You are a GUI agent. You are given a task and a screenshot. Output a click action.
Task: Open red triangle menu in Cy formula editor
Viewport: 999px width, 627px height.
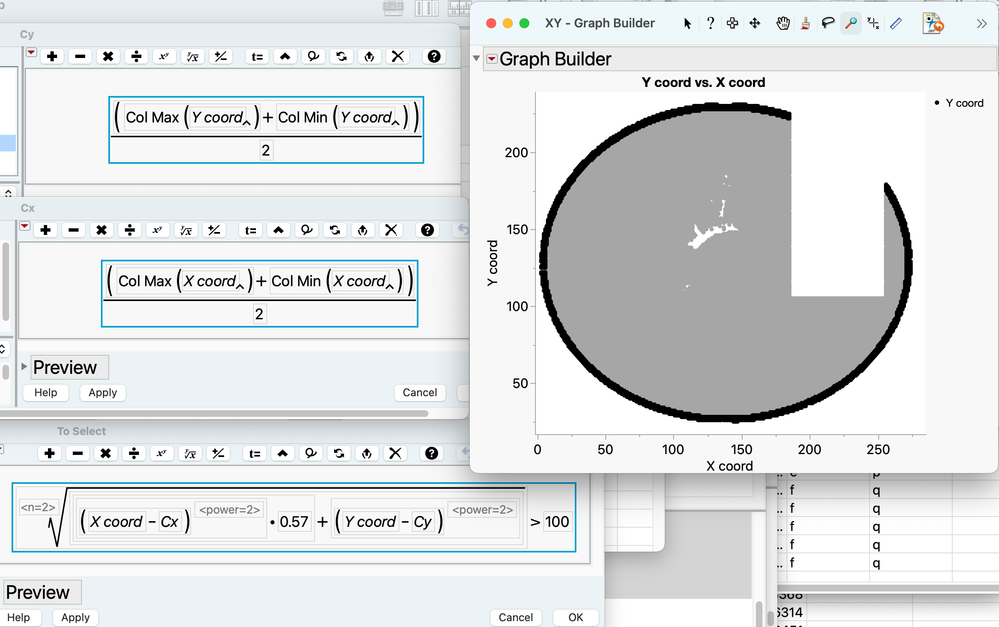[x=31, y=52]
